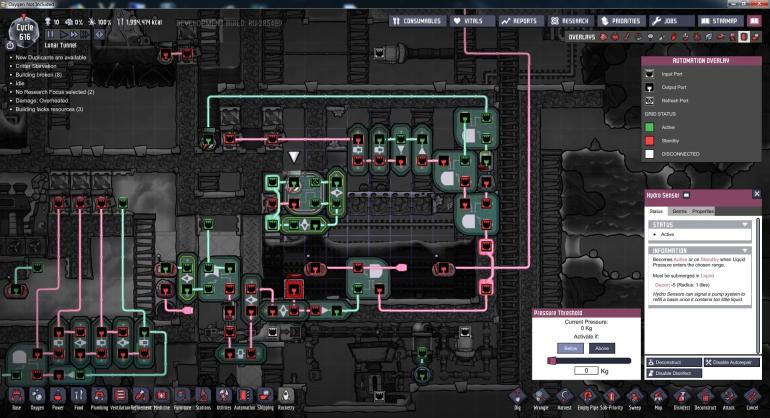Collapse the Information section
This screenshot has height=418, width=770.
pyautogui.click(x=744, y=250)
